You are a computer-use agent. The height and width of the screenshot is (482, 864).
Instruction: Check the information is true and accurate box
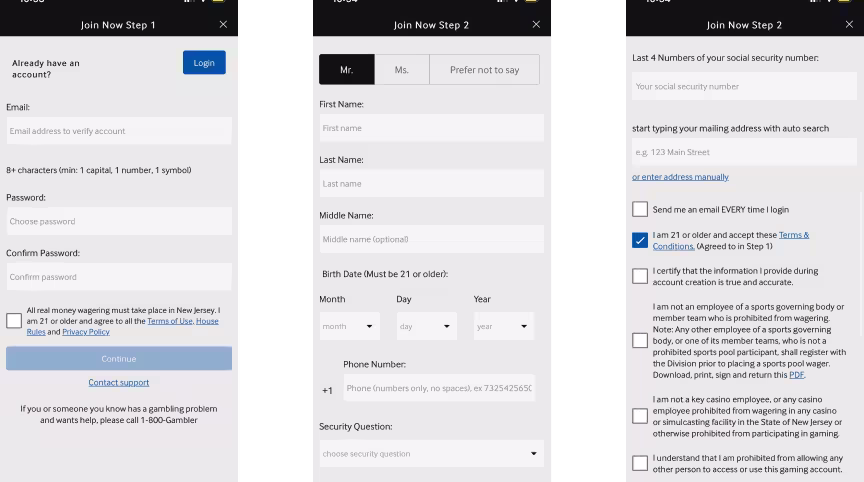click(640, 276)
